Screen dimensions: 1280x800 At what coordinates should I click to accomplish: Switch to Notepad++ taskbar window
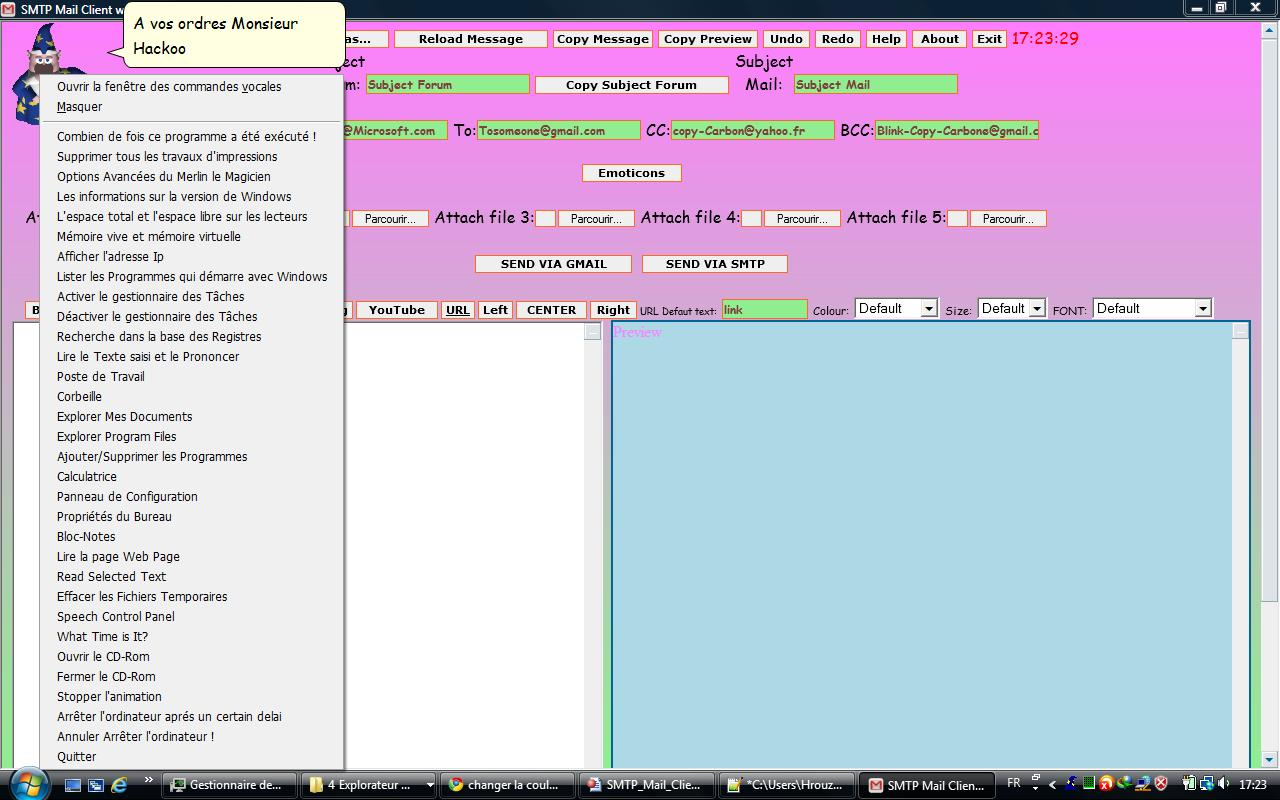[x=788, y=785]
